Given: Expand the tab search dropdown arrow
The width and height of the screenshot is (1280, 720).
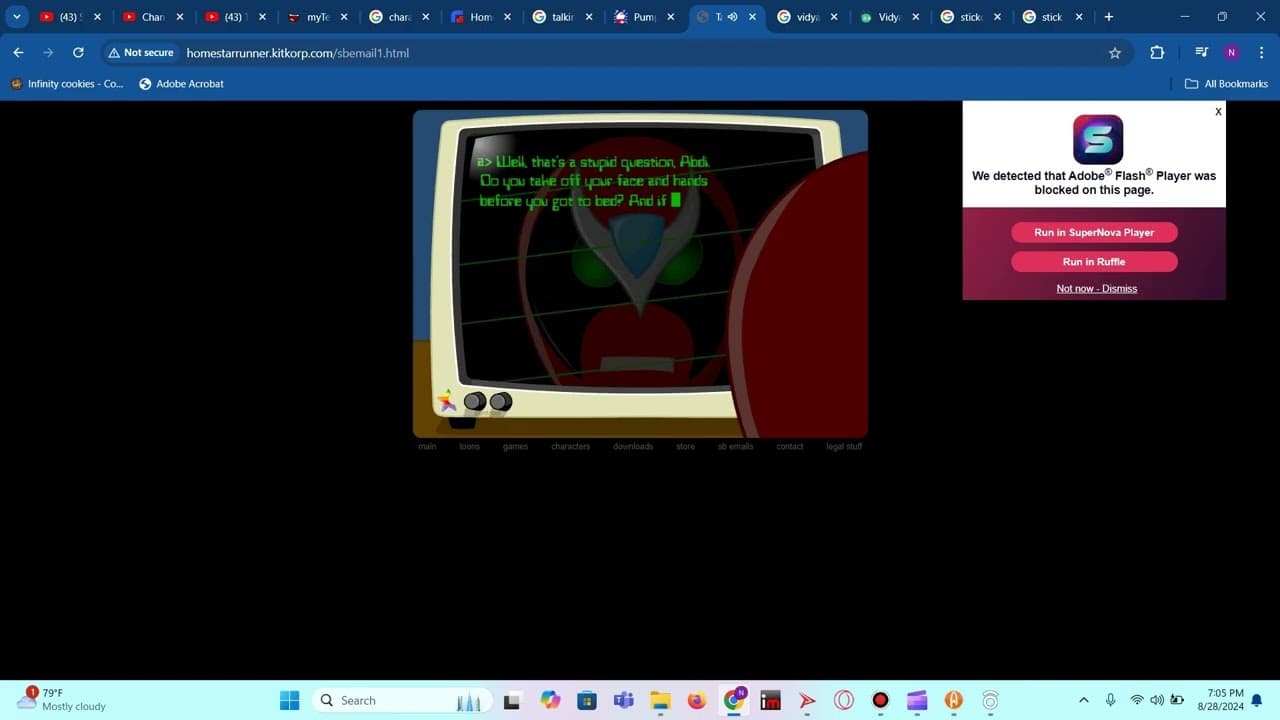Looking at the screenshot, I should pos(17,17).
